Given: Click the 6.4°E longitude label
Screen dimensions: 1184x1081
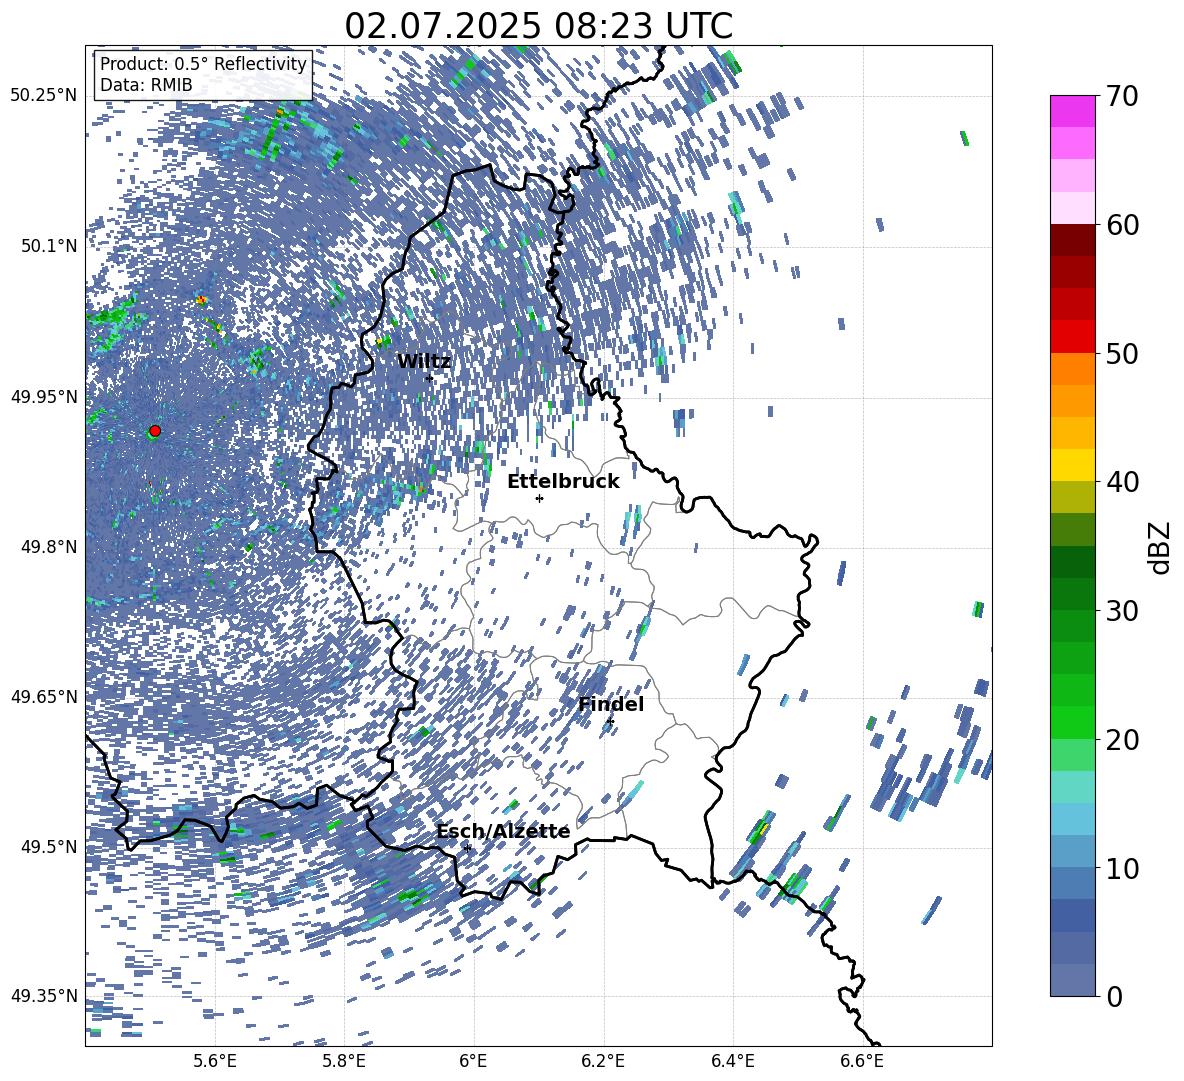Looking at the screenshot, I should click(732, 1061).
